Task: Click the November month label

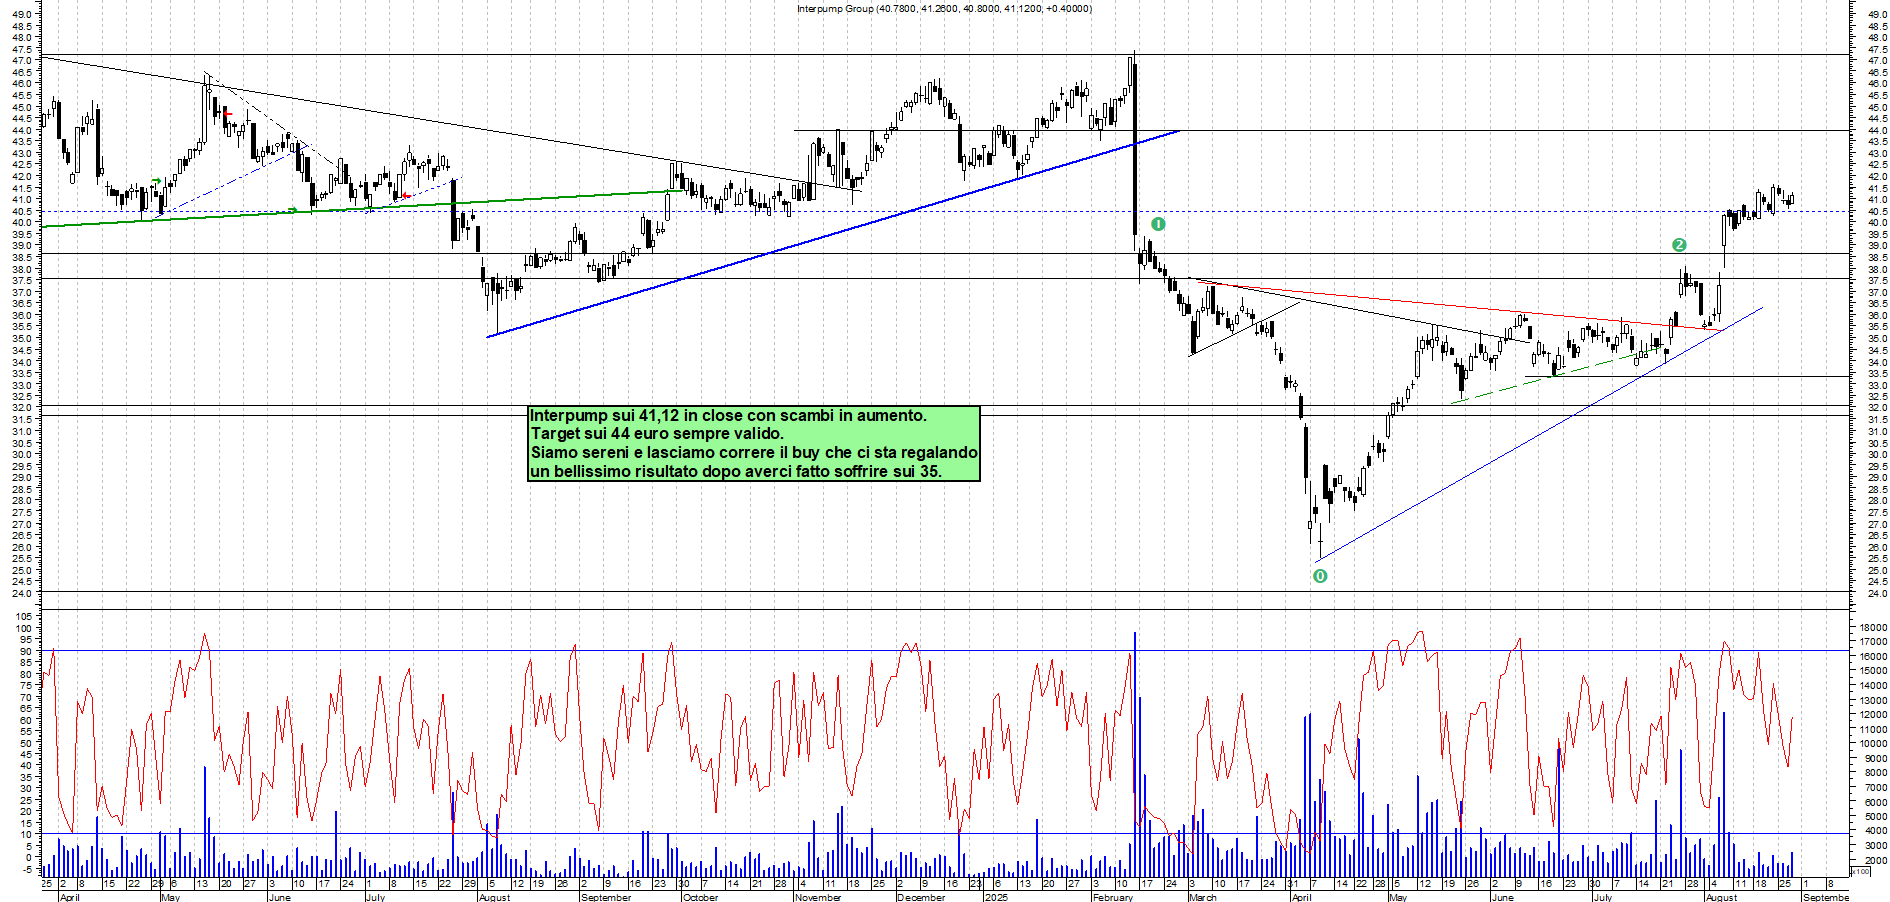Action: (x=818, y=897)
